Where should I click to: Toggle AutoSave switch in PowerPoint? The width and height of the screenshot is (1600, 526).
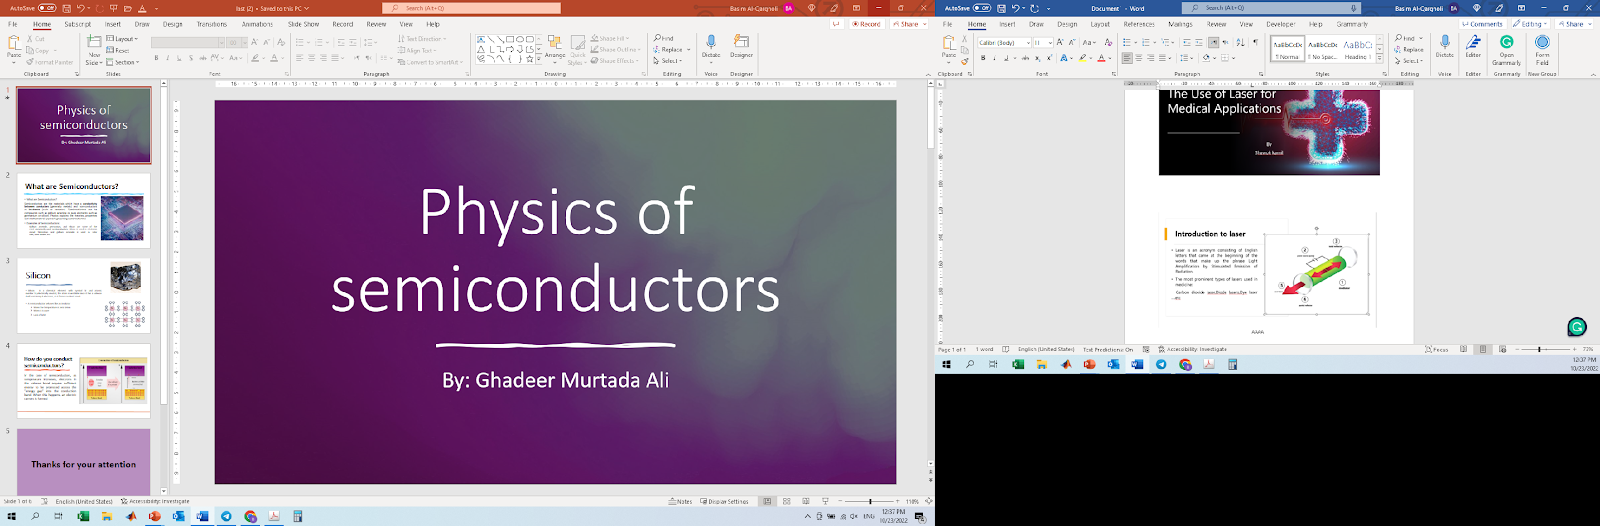(x=47, y=8)
